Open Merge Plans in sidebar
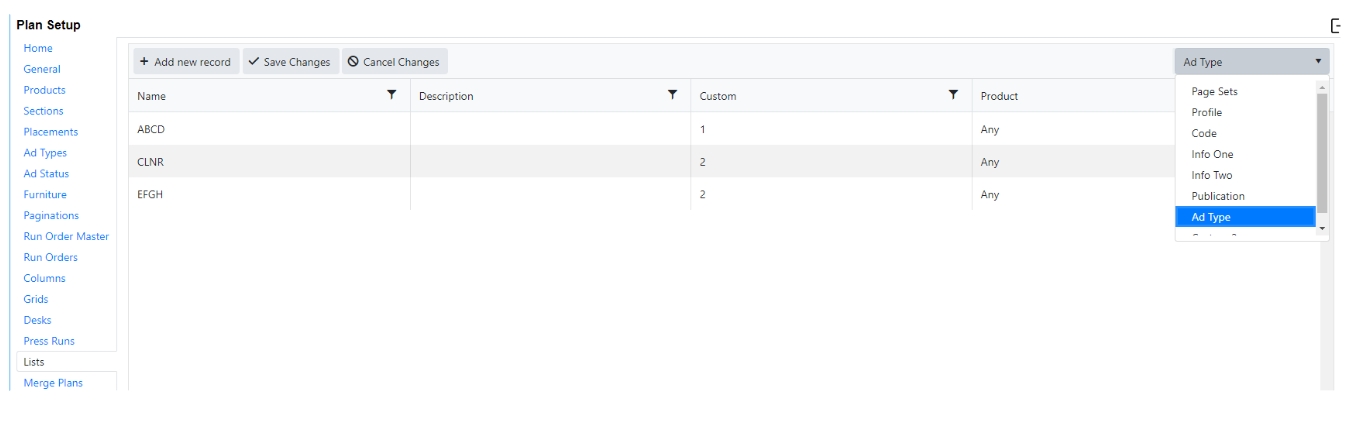This screenshot has width=1350, height=442. tap(53, 383)
